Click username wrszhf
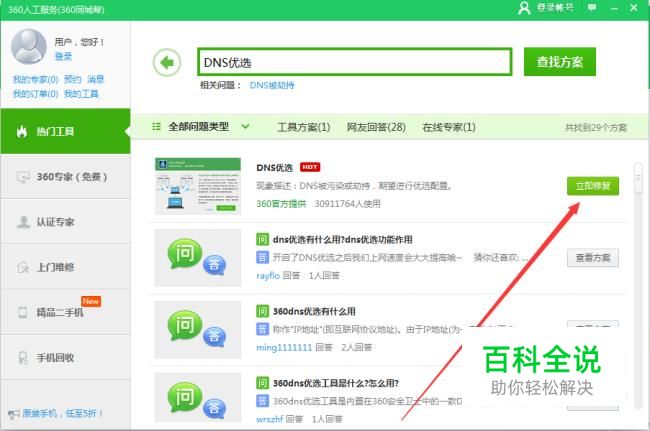The image size is (650, 431). coord(269,419)
